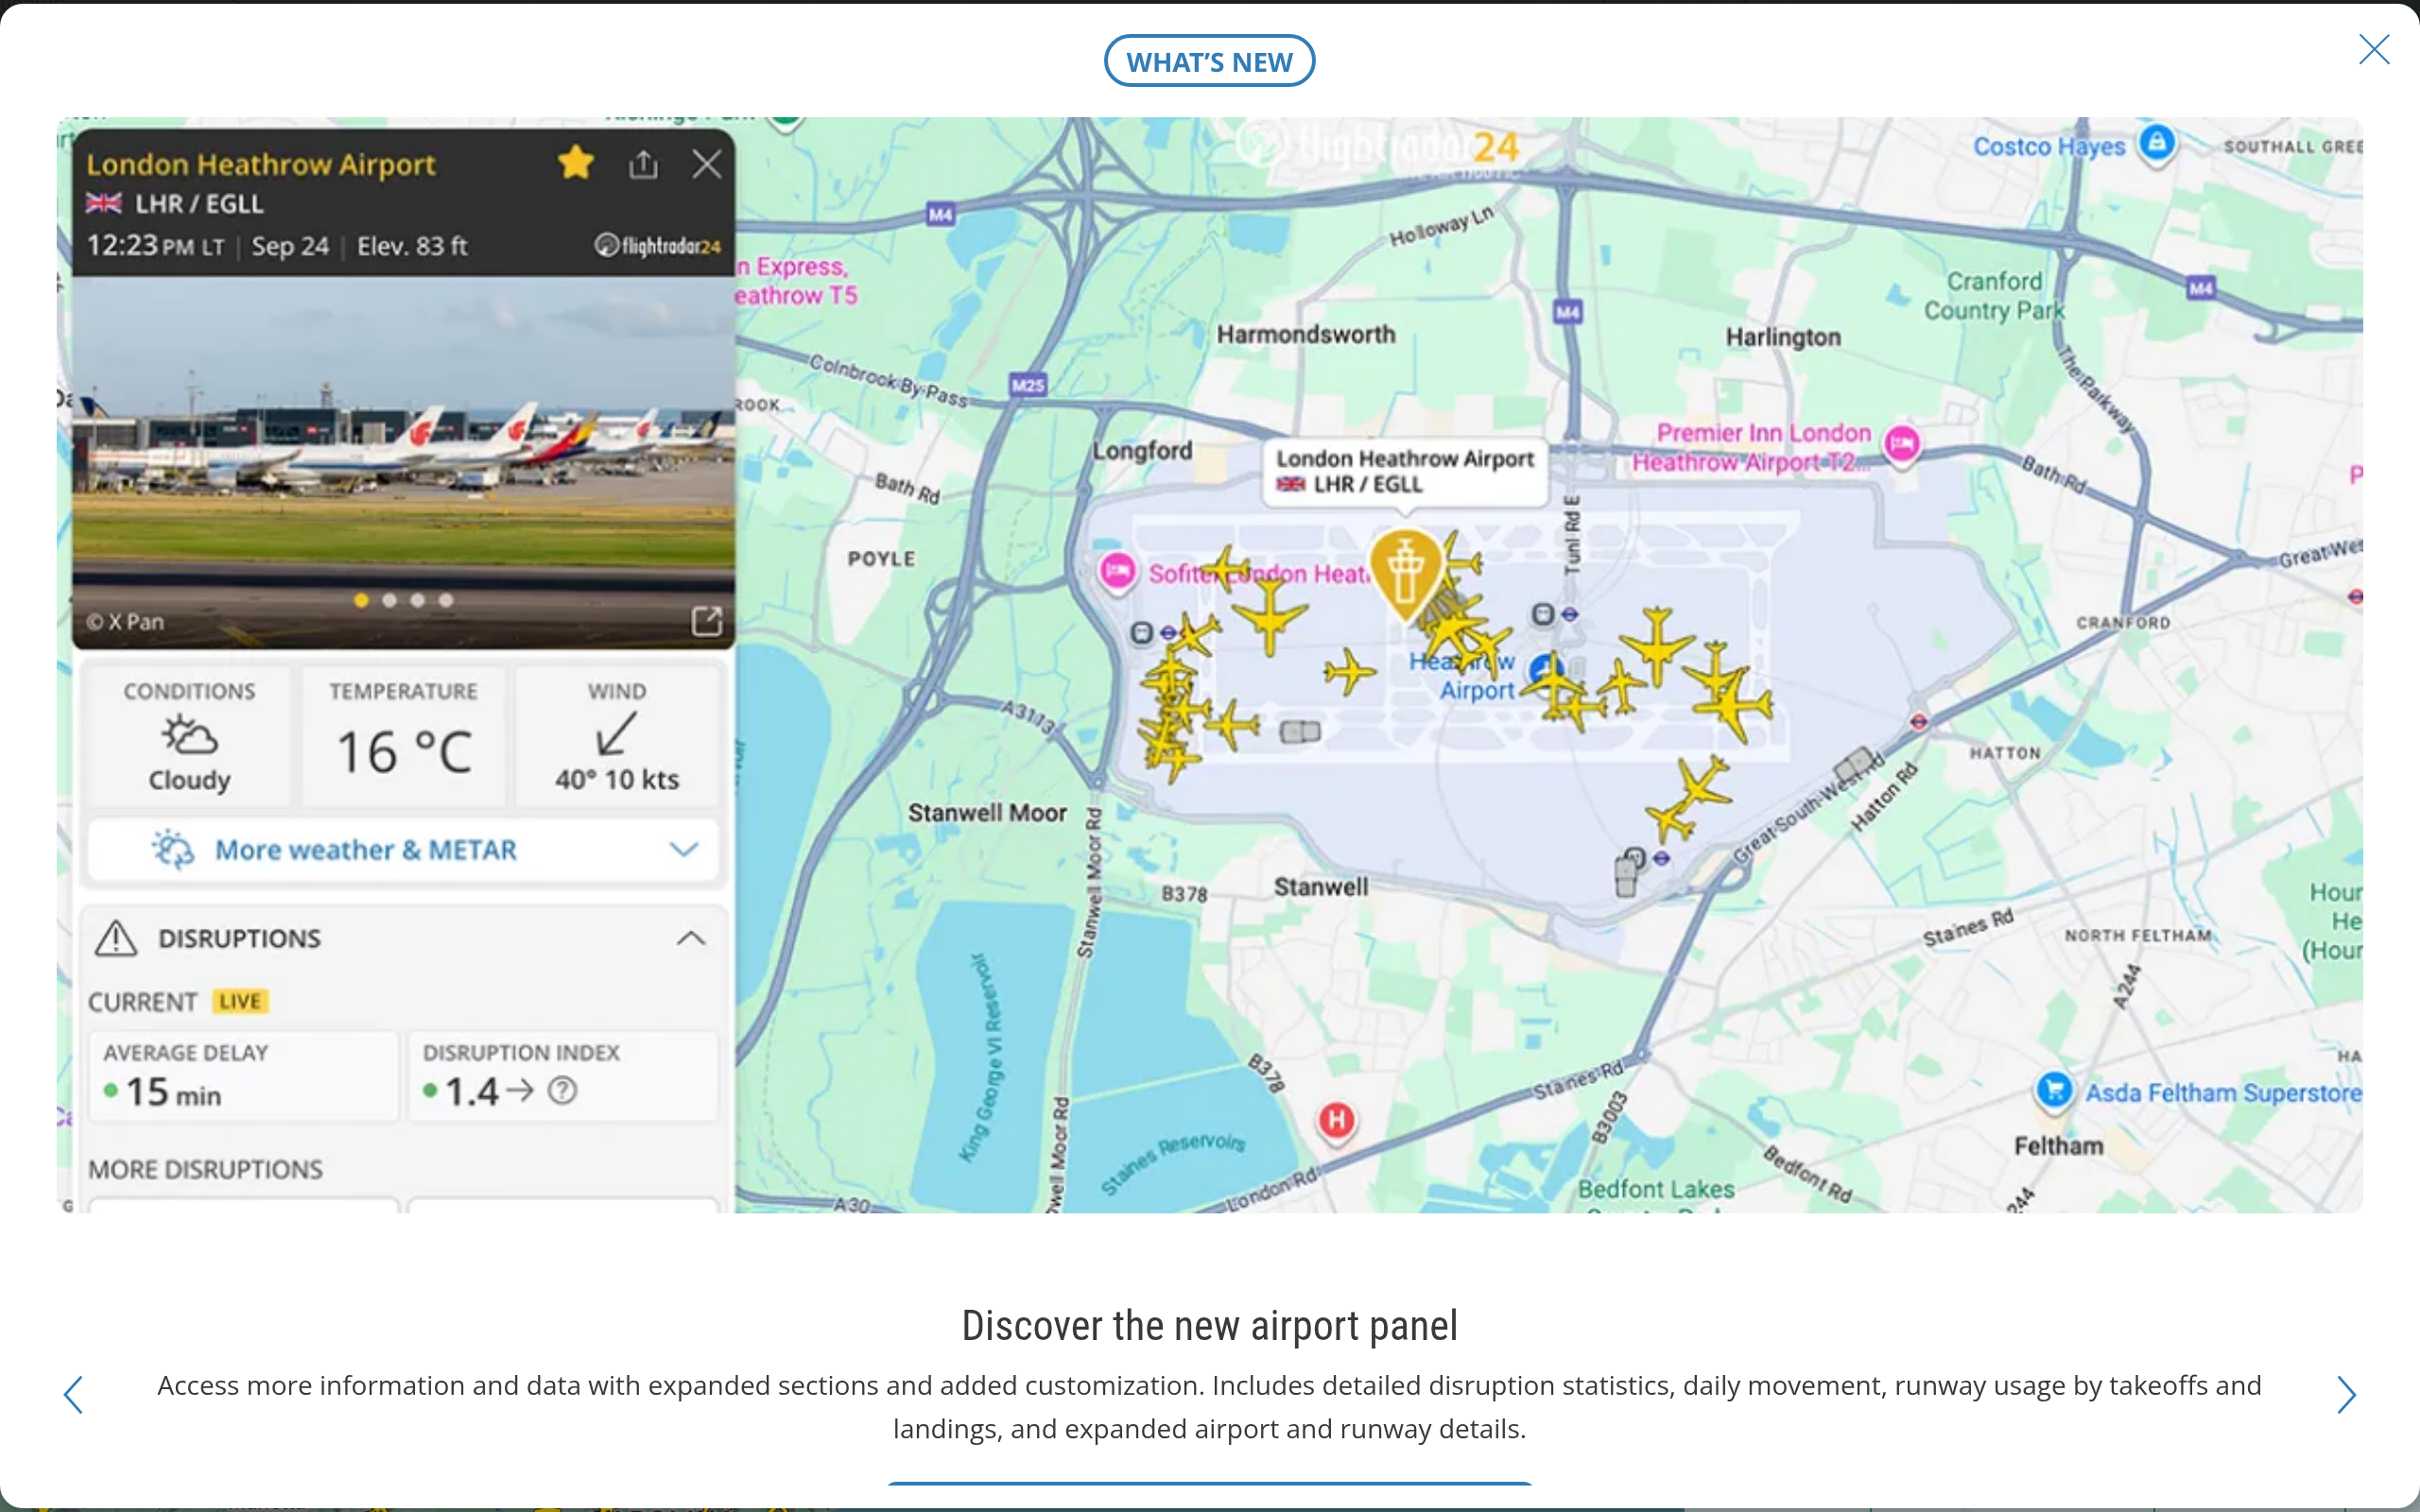Click the share icon in airport panel
2420x1512 pixels.
[643, 164]
